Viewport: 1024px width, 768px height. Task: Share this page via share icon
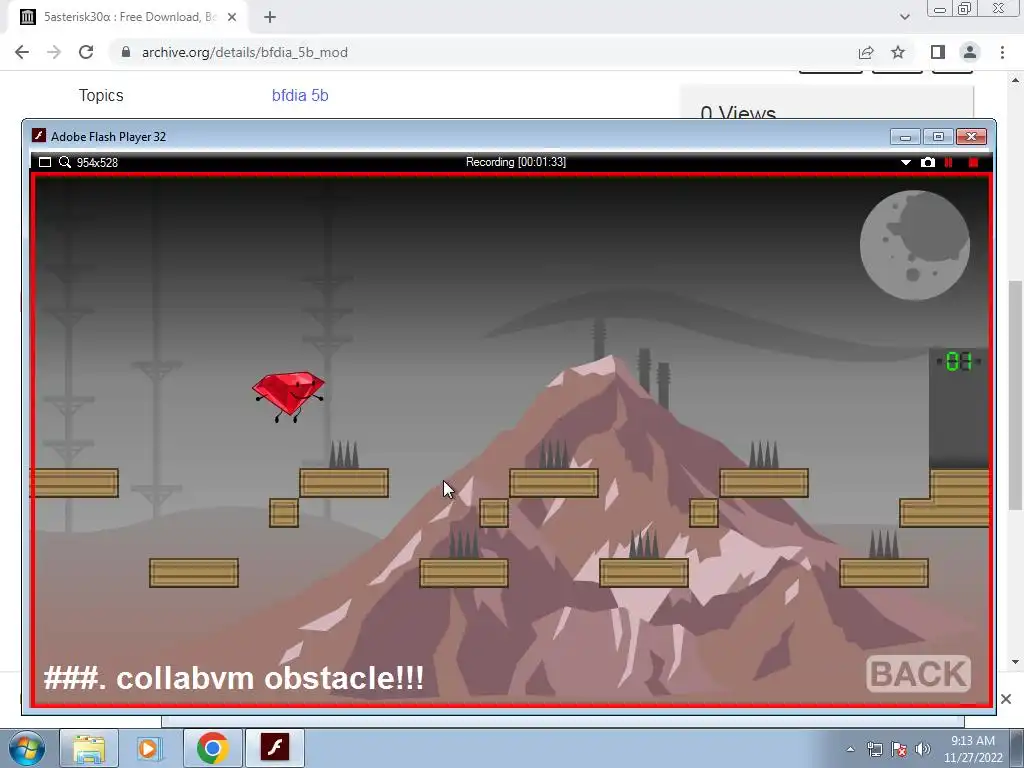click(x=866, y=52)
